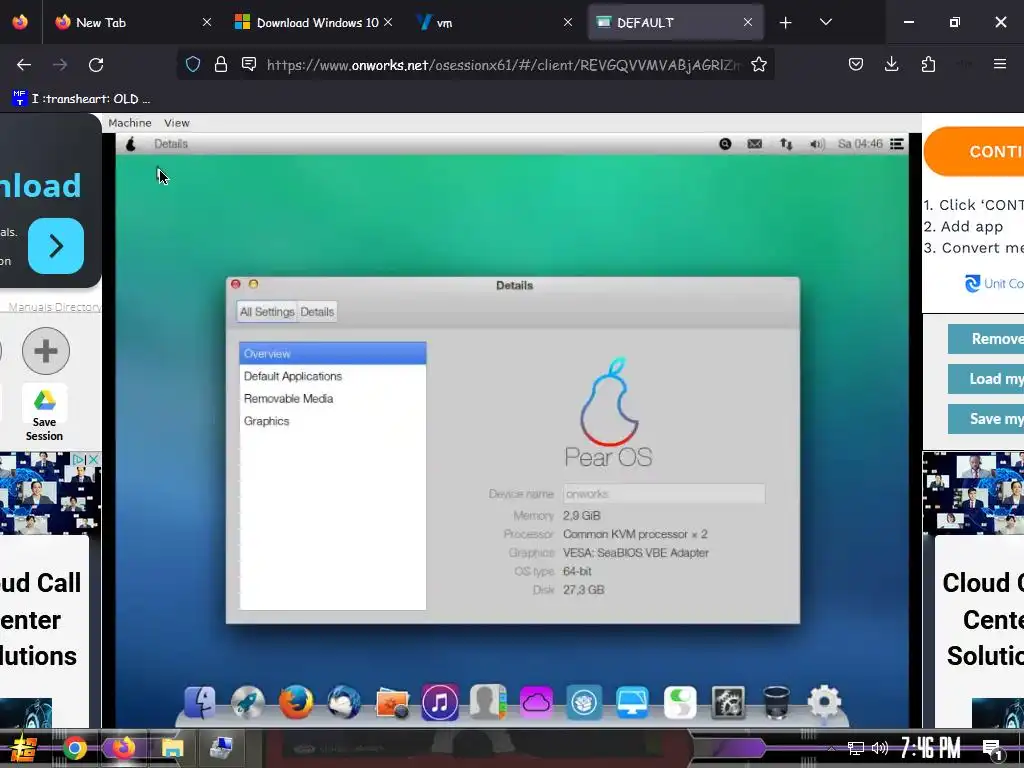Screen dimensions: 1024x768
Task: Reload the current page
Action: tap(96, 65)
